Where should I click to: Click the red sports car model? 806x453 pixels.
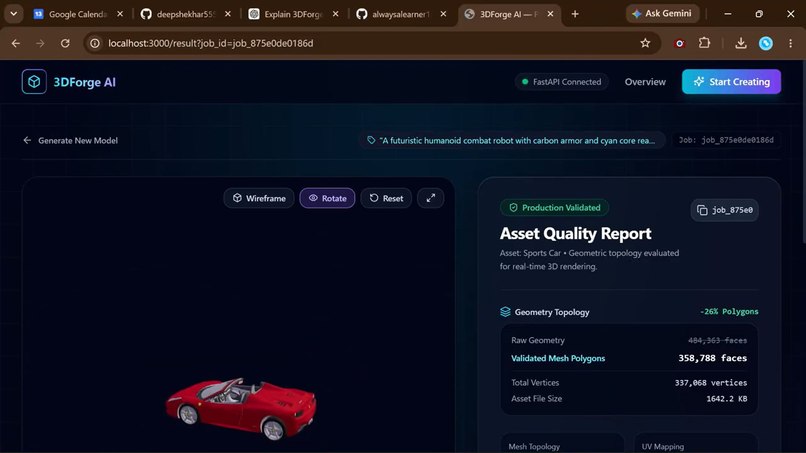(241, 408)
